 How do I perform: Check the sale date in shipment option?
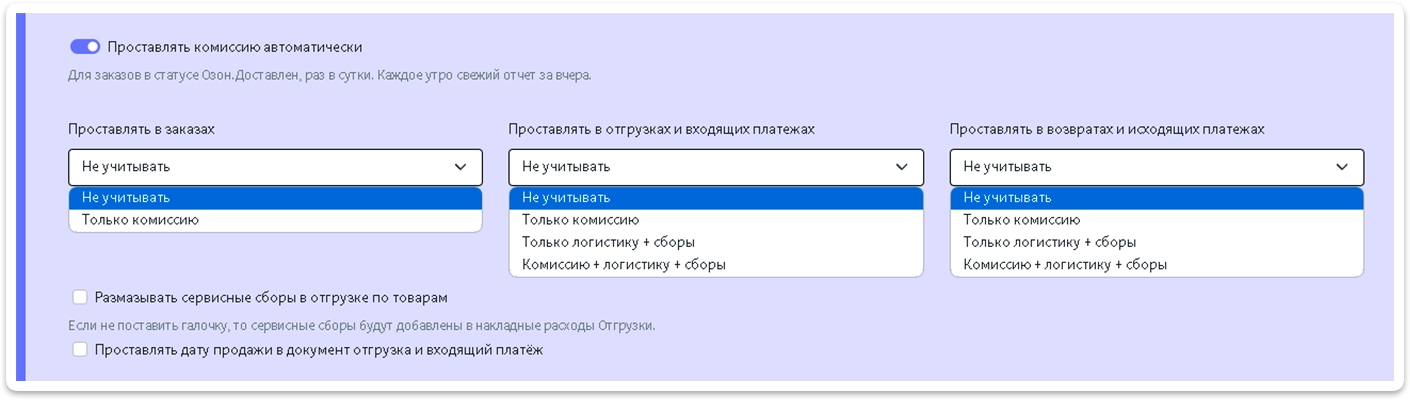80,350
